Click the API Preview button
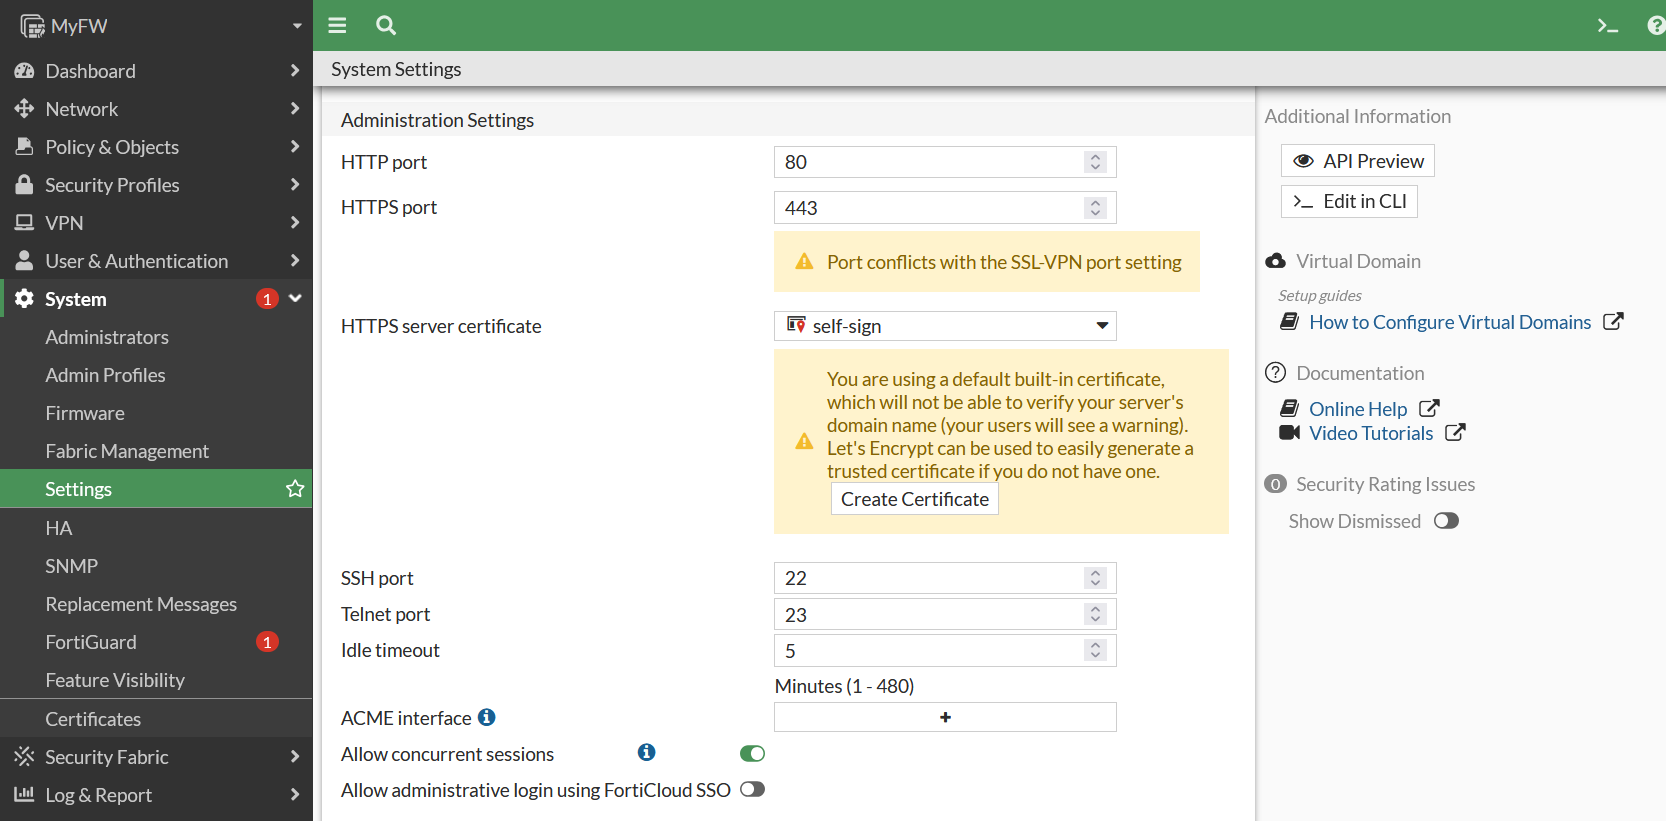The width and height of the screenshot is (1666, 821). tap(1358, 161)
